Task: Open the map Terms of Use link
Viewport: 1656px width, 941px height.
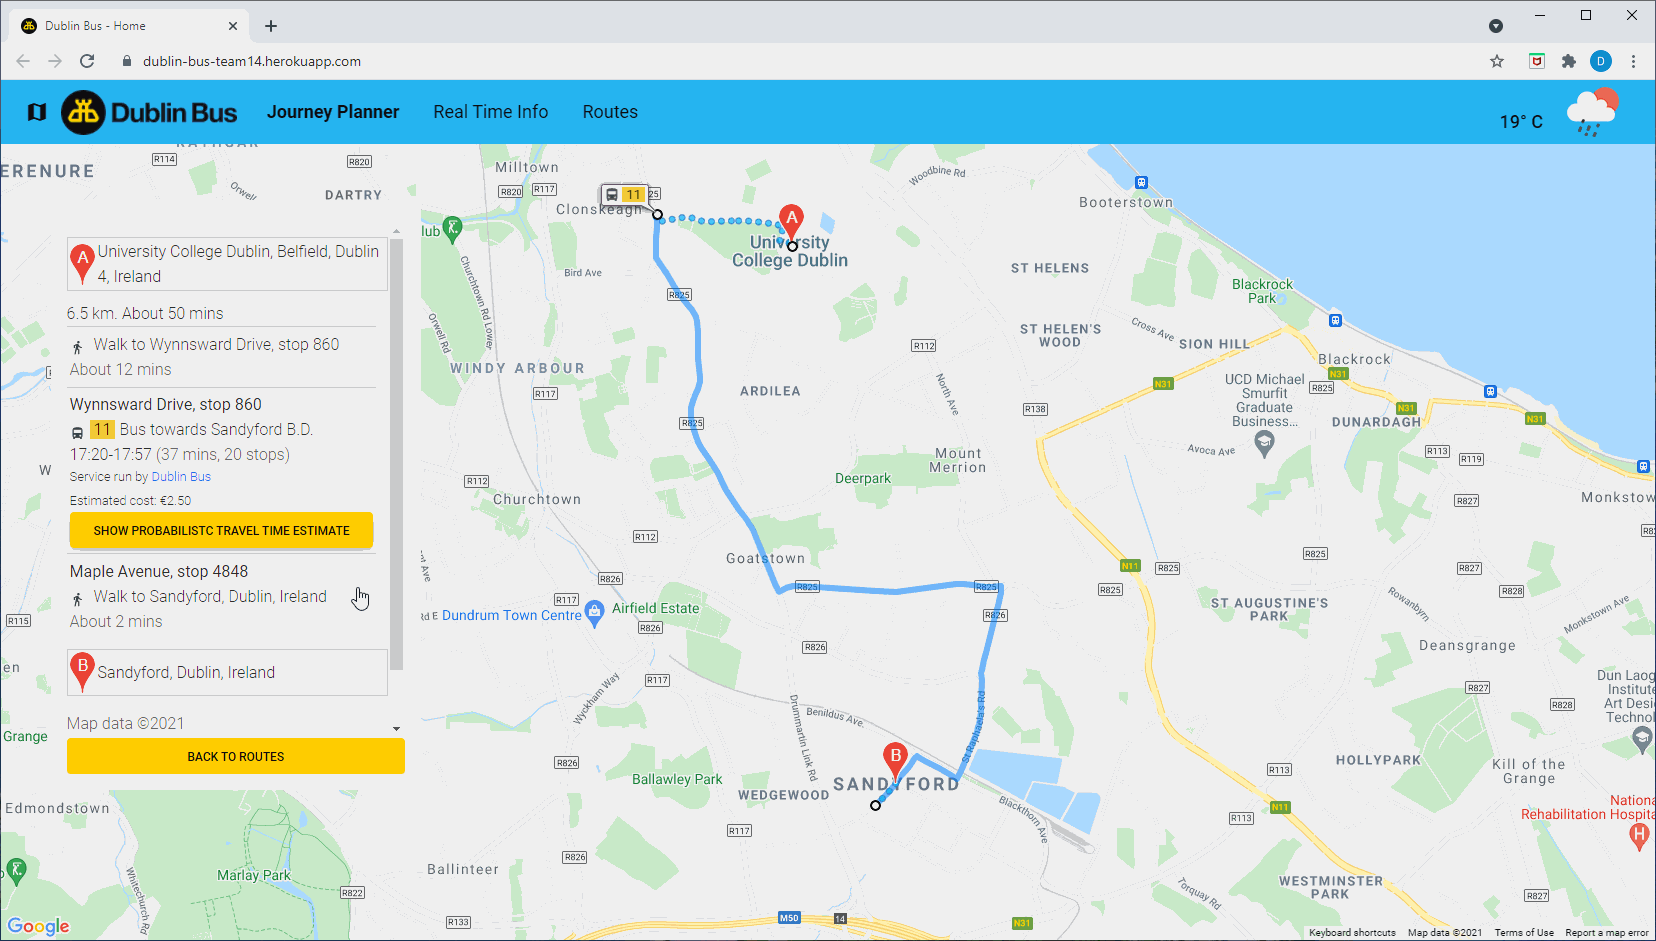Action: [1524, 933]
